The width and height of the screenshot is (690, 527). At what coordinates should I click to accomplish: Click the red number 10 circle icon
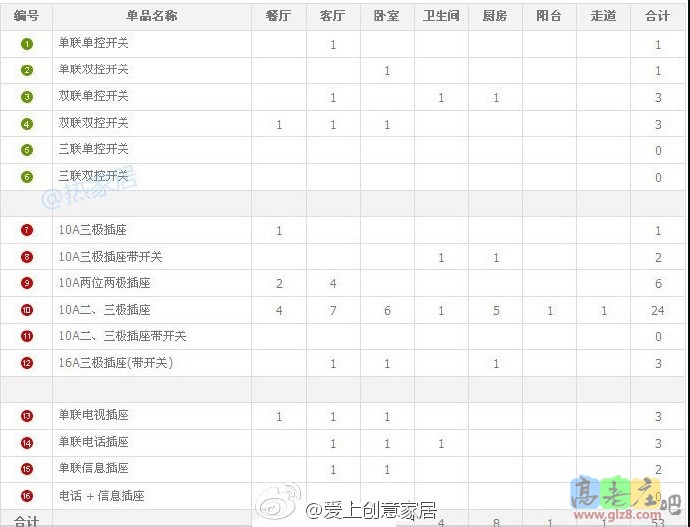click(27, 310)
